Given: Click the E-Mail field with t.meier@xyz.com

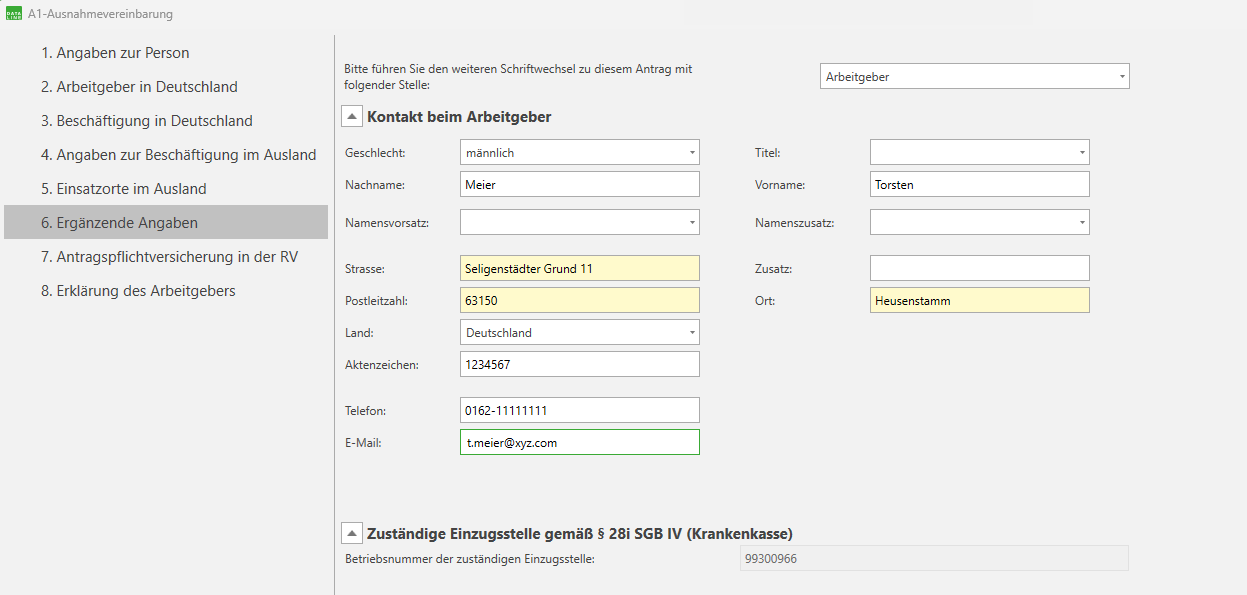Looking at the screenshot, I should pyautogui.click(x=580, y=441).
